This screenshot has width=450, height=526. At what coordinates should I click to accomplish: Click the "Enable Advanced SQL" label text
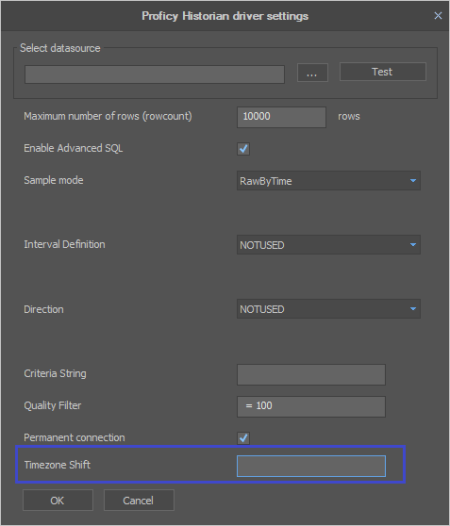[73, 148]
